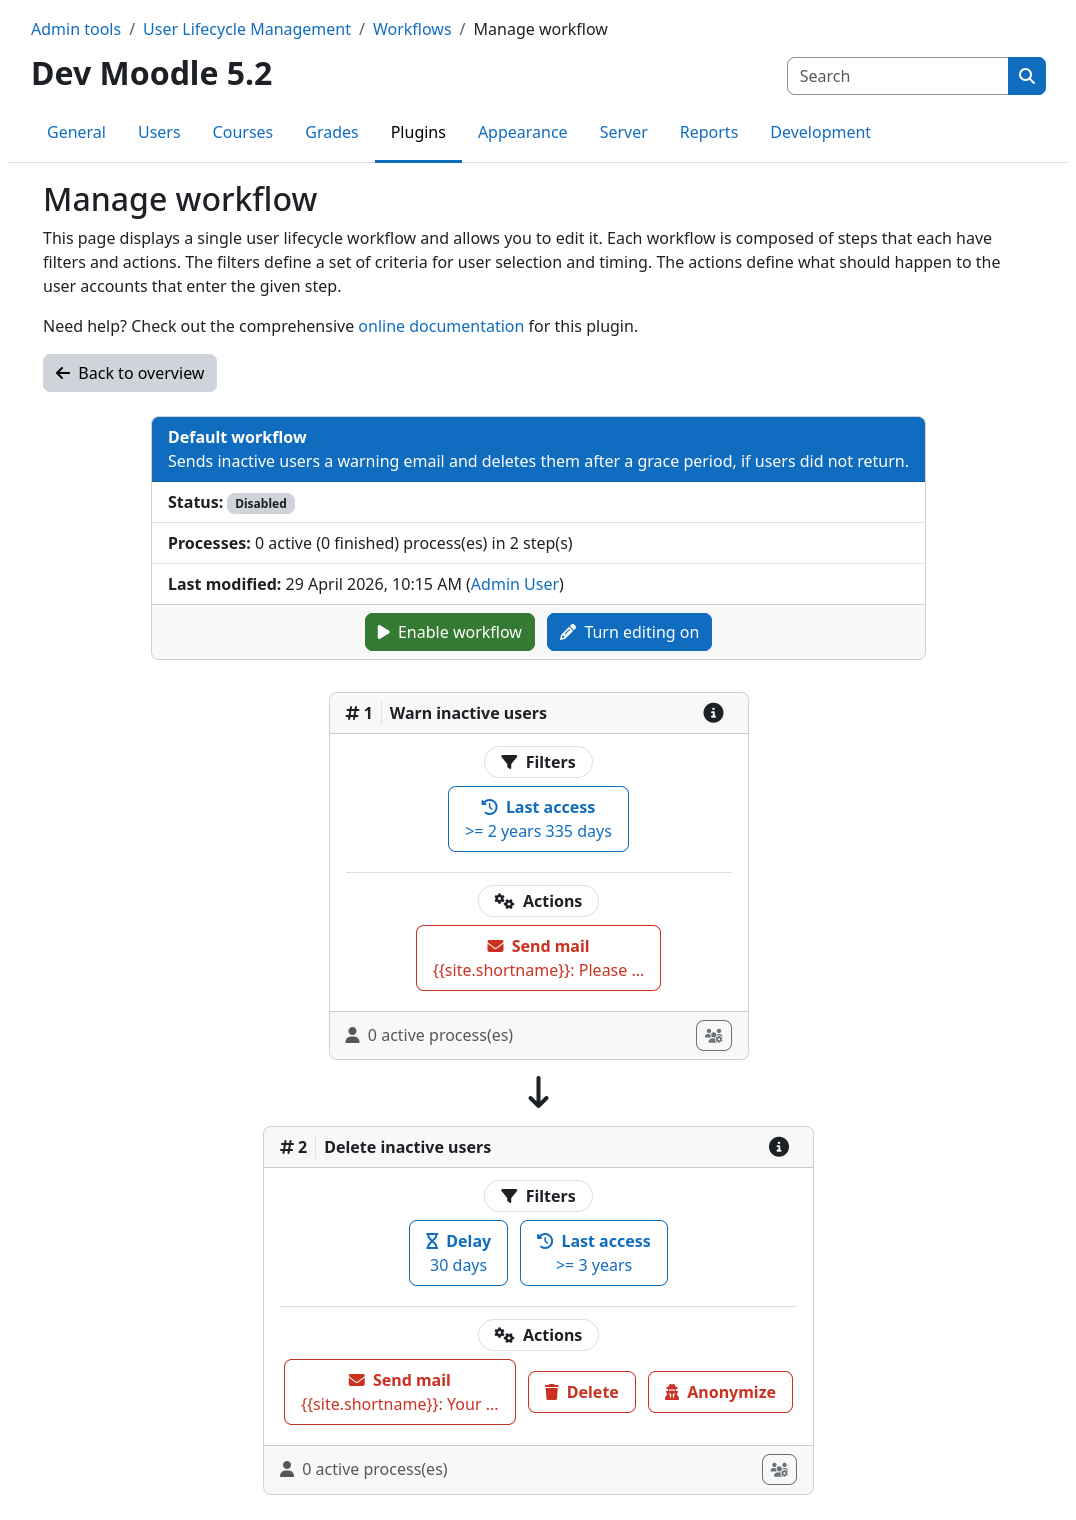
Task: Open the info tooltip for Delete inactive users
Action: pos(779,1147)
